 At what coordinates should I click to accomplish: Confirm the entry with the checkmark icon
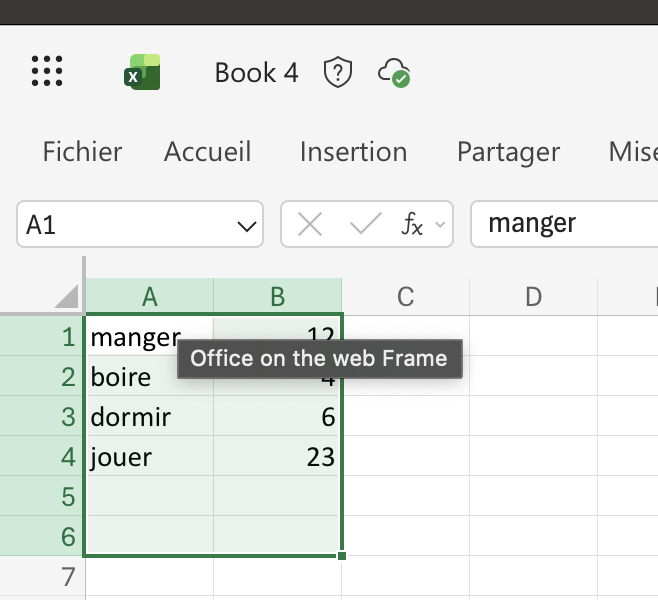click(x=364, y=225)
